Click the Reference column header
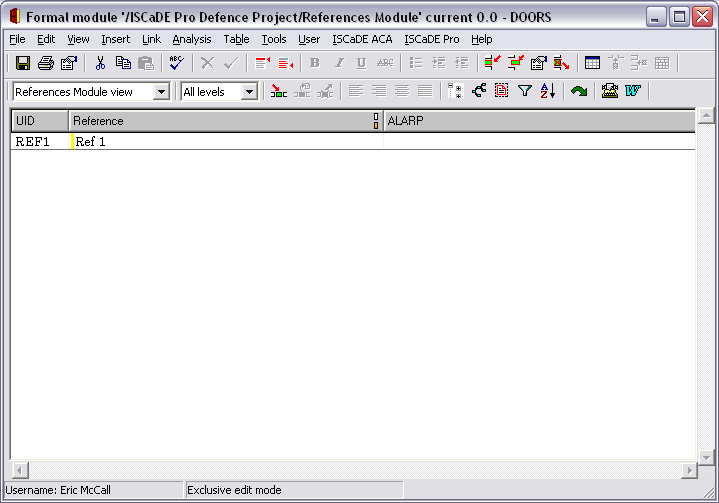Screen dimensions: 719x503 pos(220,121)
